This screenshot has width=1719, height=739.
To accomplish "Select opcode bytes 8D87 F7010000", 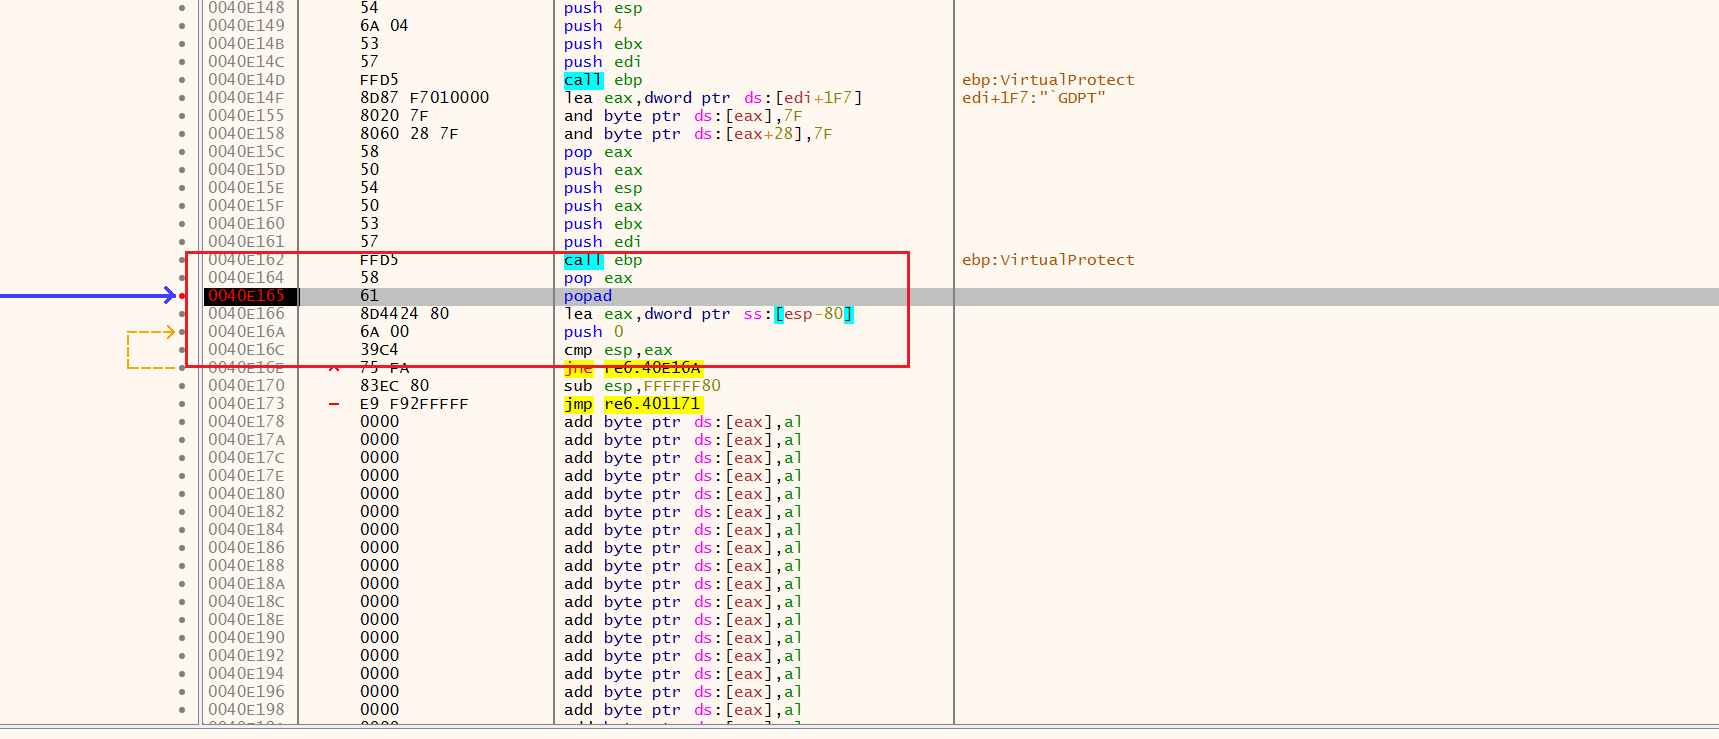I will click(424, 98).
